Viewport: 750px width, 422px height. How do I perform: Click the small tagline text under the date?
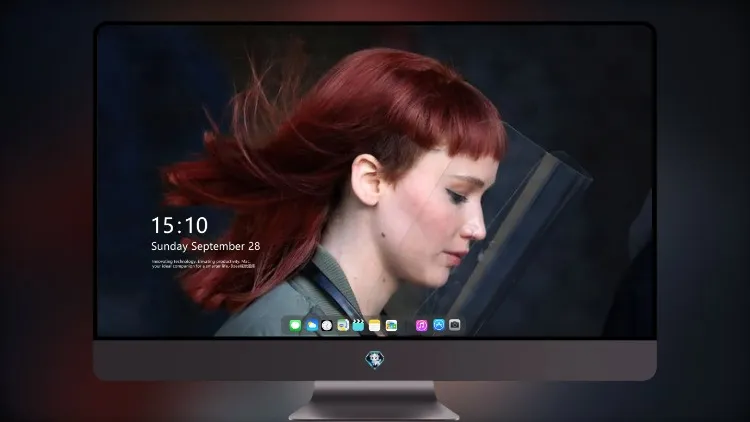(203, 264)
